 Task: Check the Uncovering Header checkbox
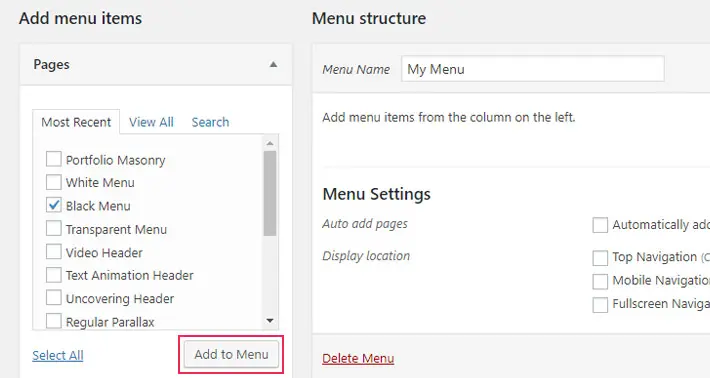click(x=53, y=297)
